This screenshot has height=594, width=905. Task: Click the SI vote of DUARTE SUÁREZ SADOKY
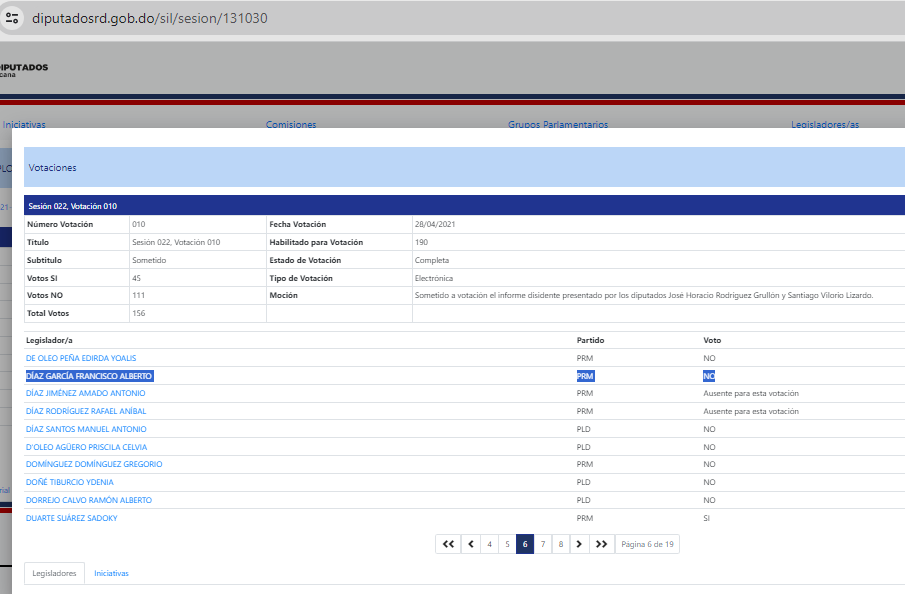click(x=706, y=518)
